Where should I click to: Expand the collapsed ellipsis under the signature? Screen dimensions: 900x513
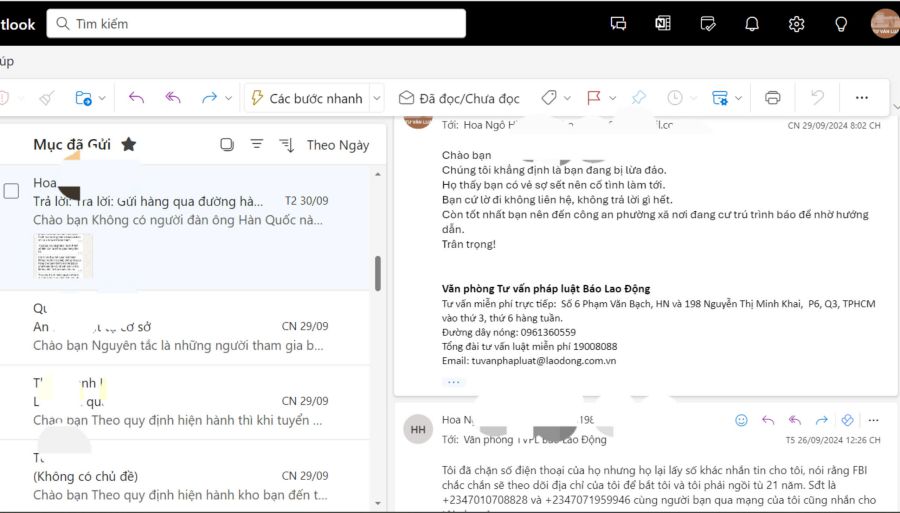coord(453,382)
